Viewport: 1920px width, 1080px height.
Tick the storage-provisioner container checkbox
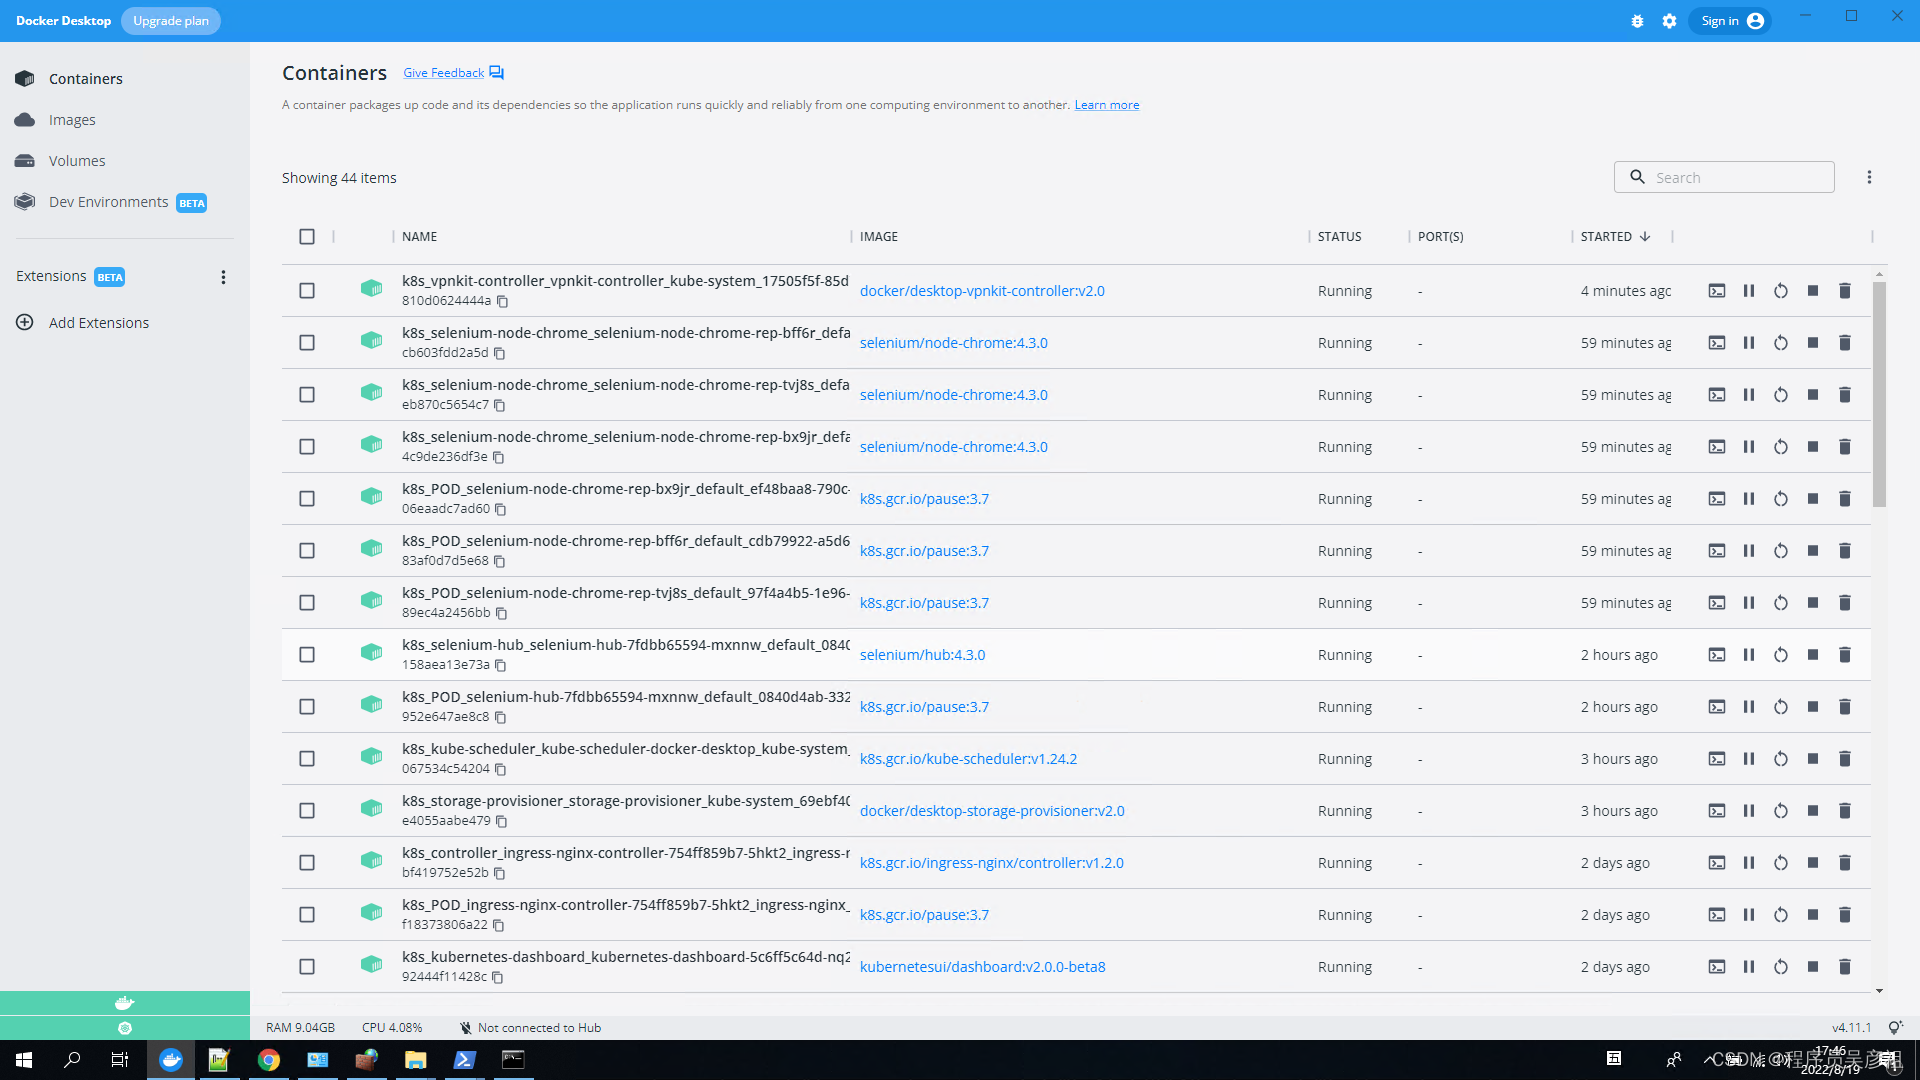[307, 811]
